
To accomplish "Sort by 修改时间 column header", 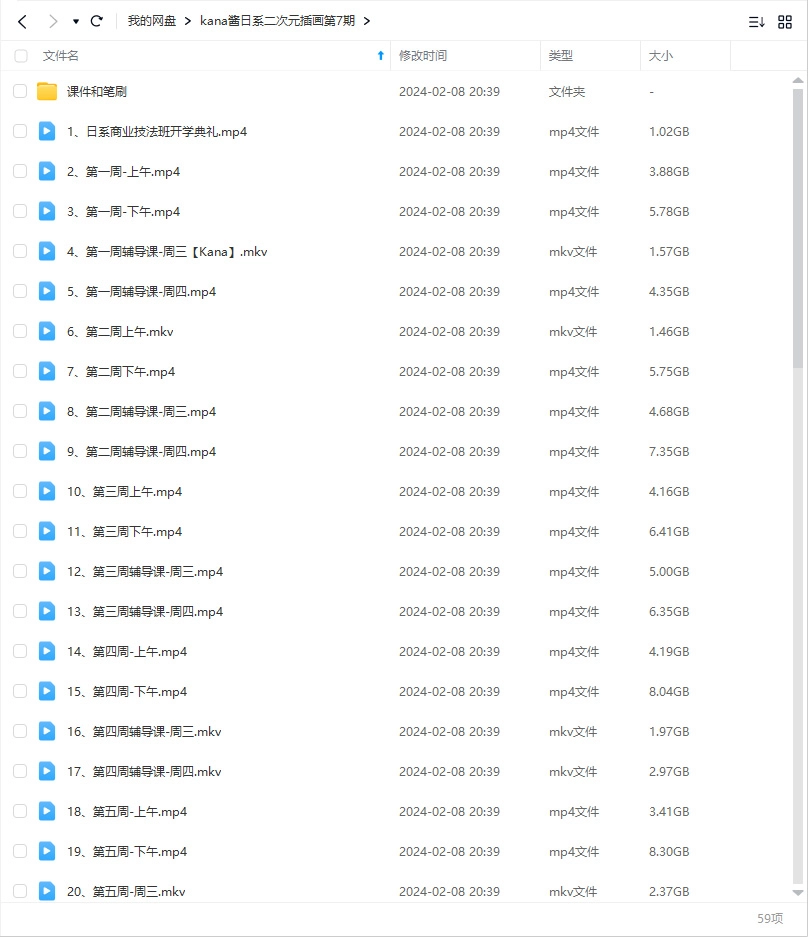I will [x=423, y=56].
